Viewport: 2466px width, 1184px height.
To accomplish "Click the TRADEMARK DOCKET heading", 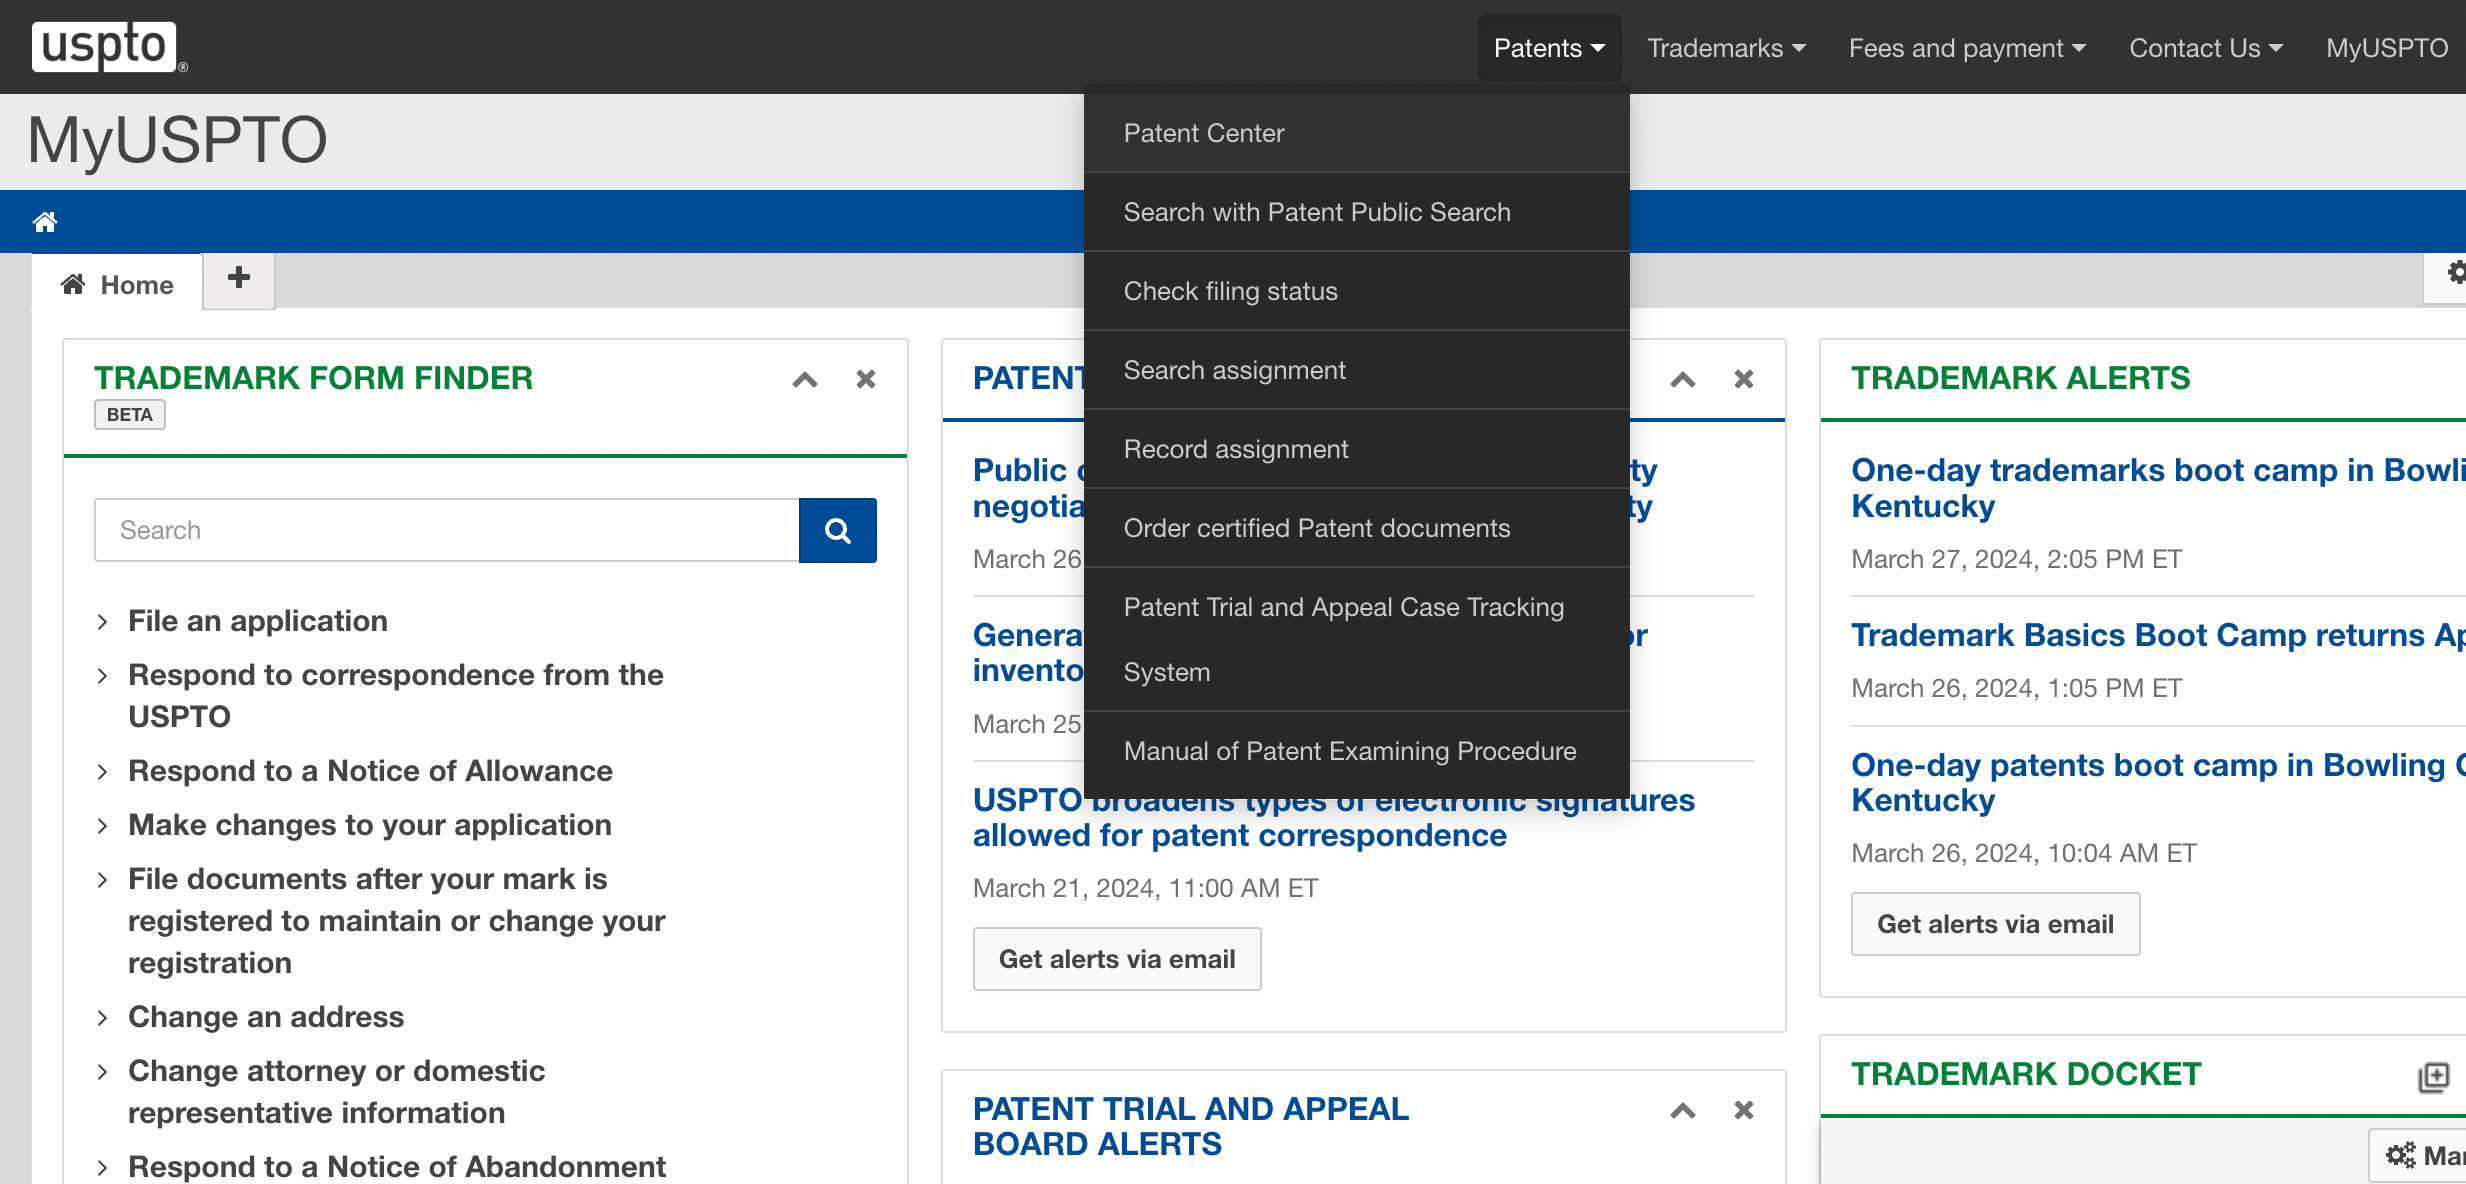I will 2026,1074.
